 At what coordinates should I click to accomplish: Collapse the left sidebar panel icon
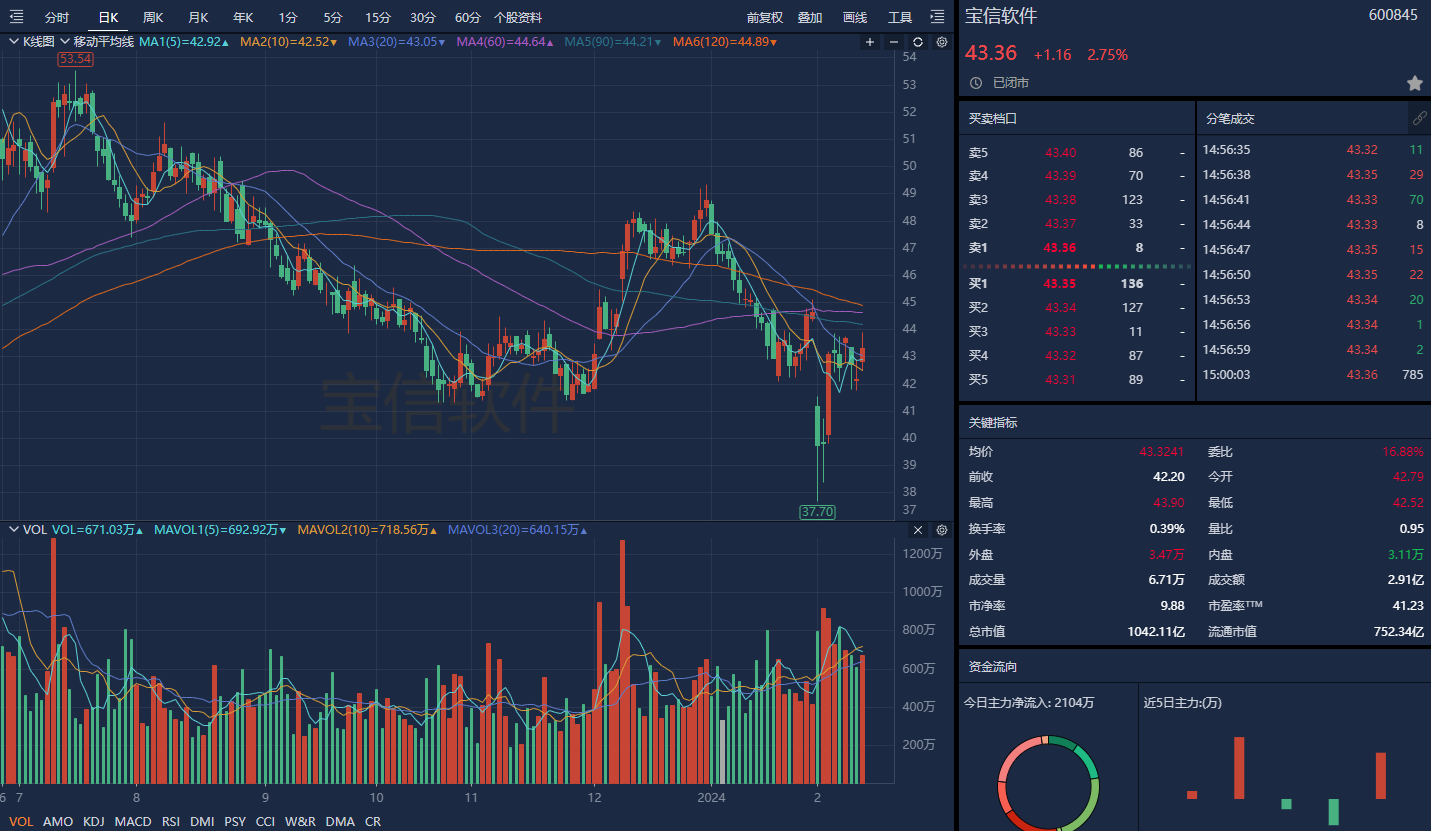[x=16, y=17]
